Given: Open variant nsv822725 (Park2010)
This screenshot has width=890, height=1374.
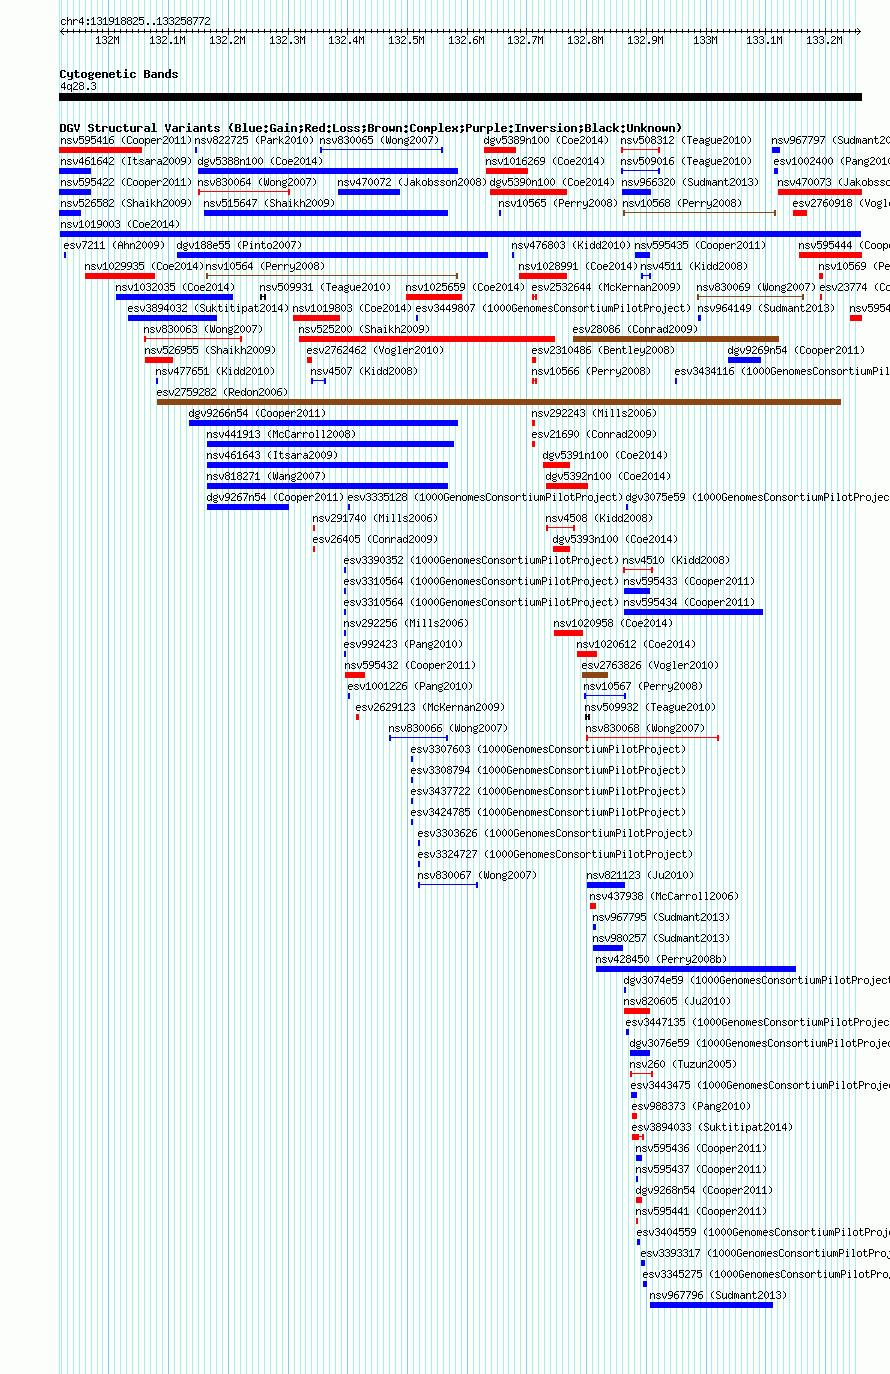Looking at the screenshot, I should 254,140.
